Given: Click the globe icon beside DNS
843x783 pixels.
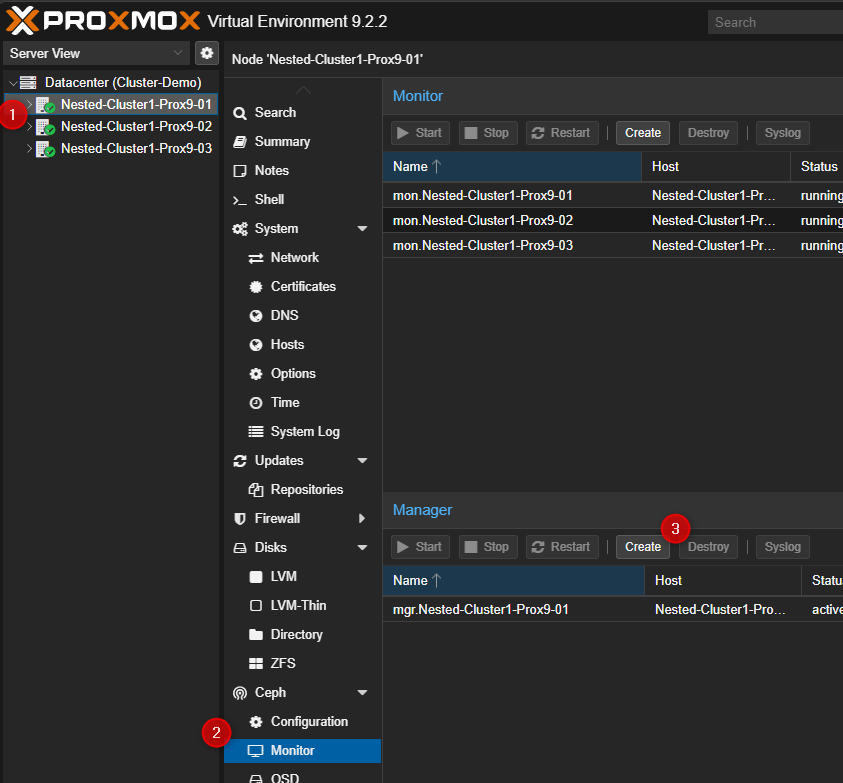Looking at the screenshot, I should click(256, 316).
